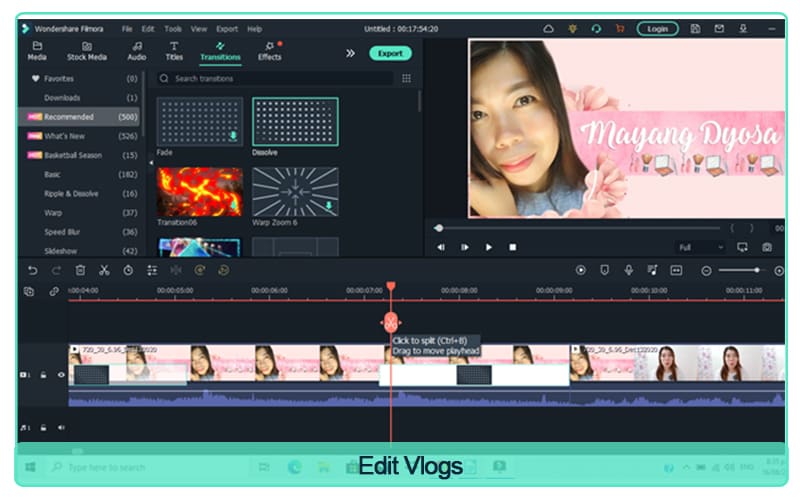The image size is (800, 498).
Task: Open the Full quality dropdown
Action: point(700,247)
